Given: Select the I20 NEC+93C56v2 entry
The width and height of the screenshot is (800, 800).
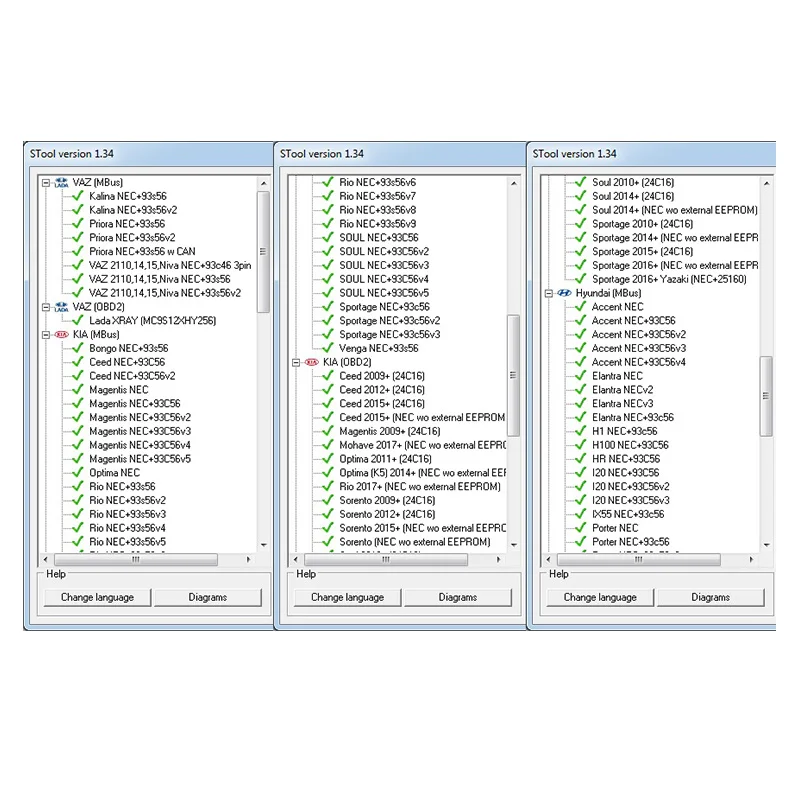Looking at the screenshot, I should (631, 487).
